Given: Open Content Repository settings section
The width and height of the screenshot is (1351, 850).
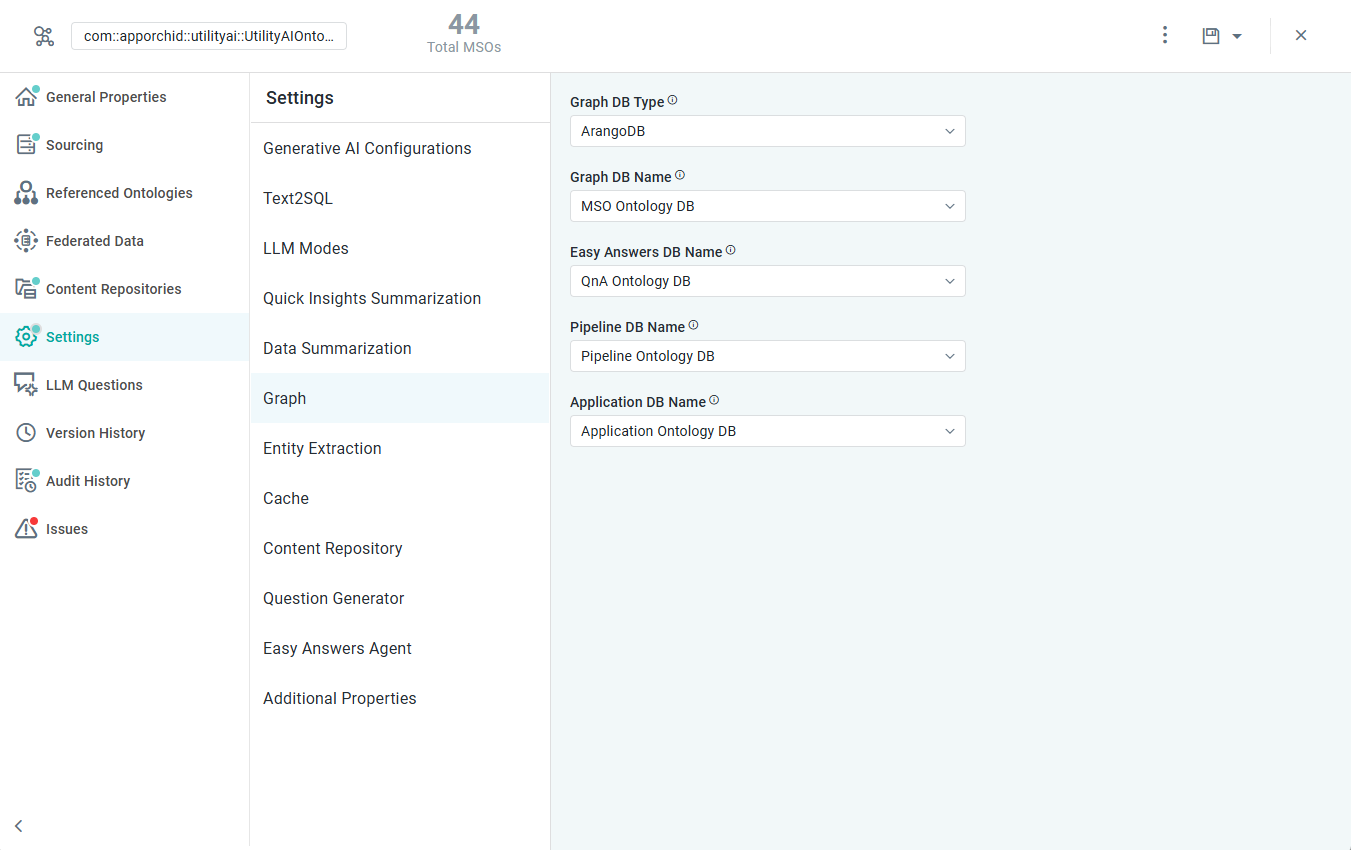Looking at the screenshot, I should click(400, 548).
